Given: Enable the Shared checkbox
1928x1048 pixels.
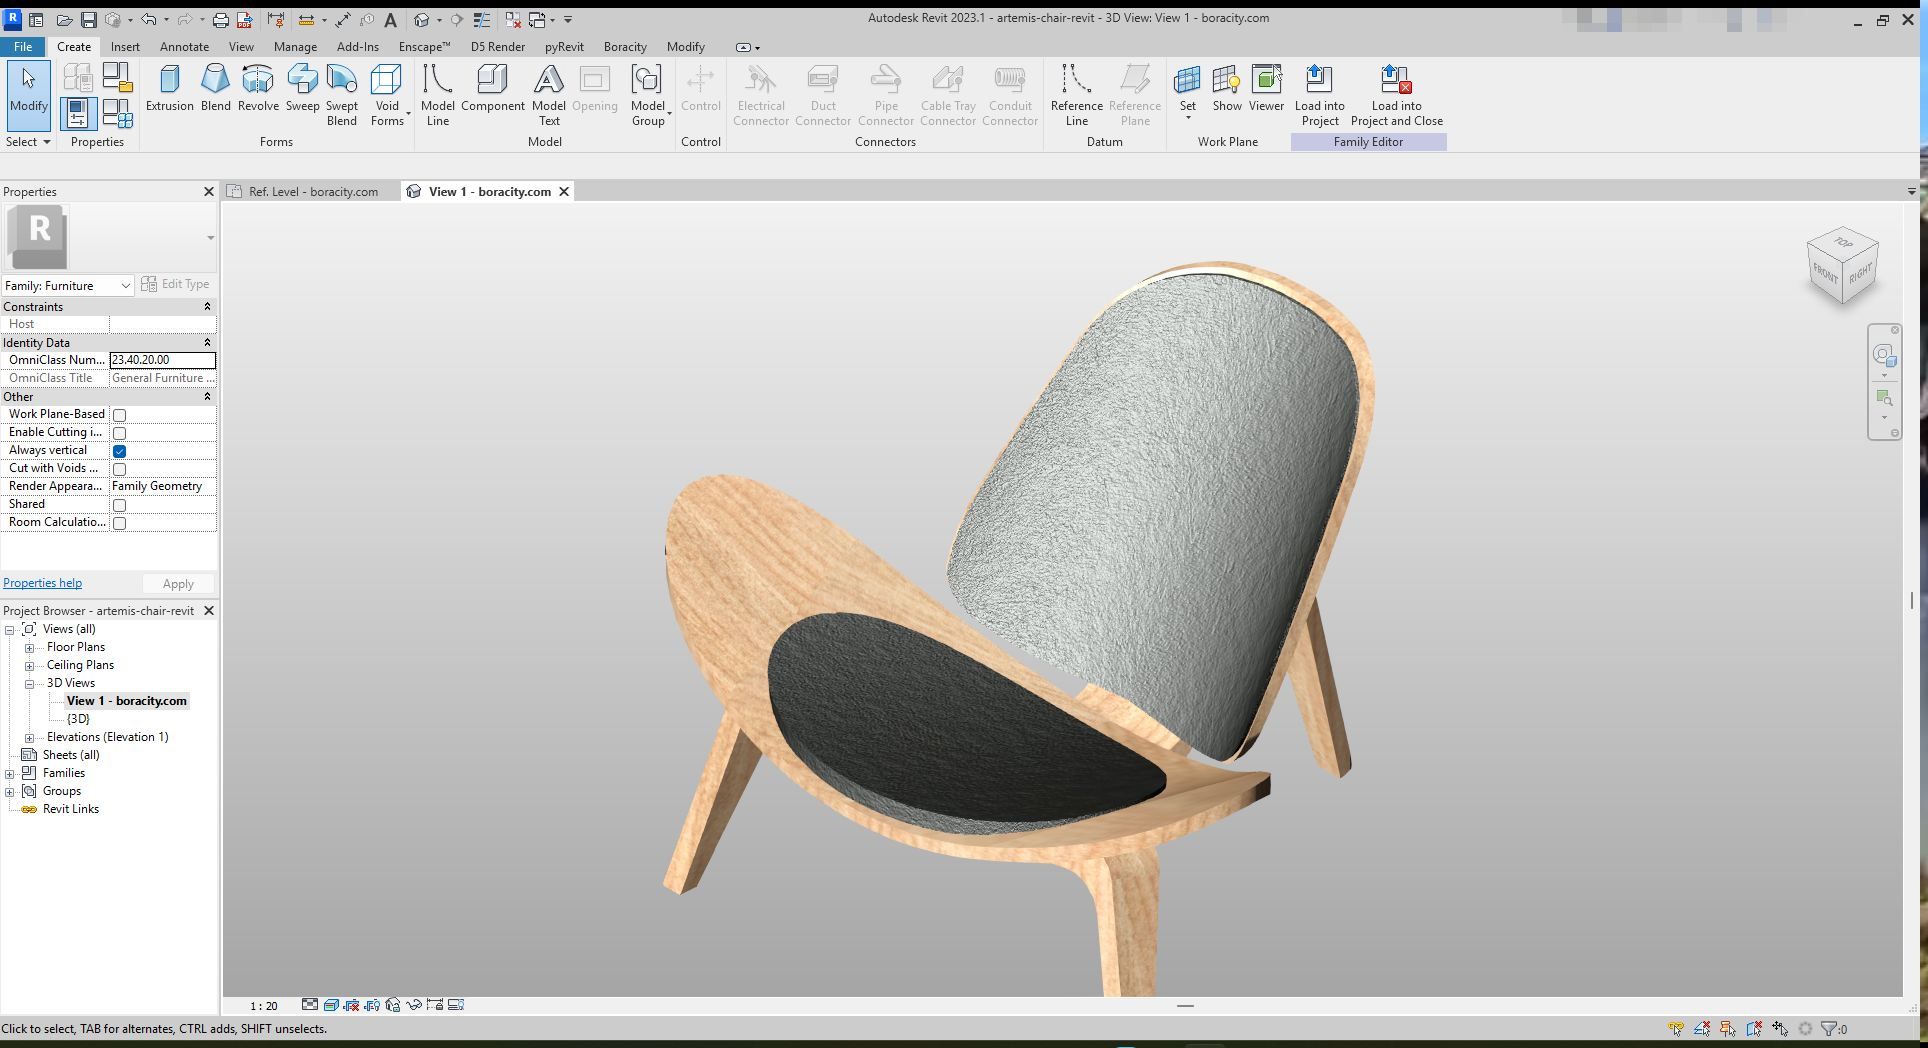Looking at the screenshot, I should pos(119,505).
